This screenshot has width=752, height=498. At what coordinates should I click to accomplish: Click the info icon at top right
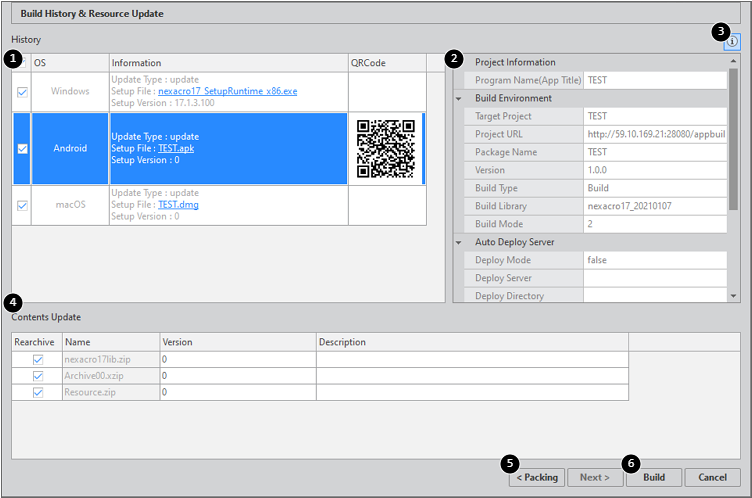733,42
